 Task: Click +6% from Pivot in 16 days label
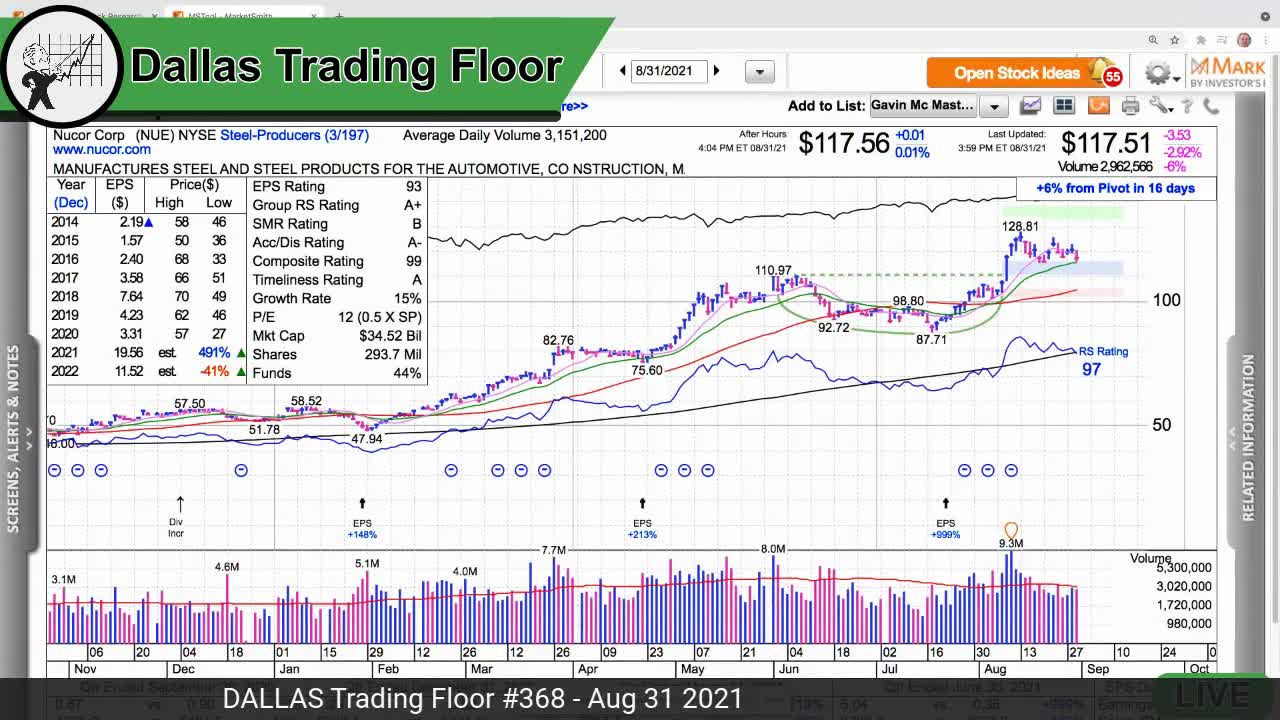(x=1115, y=188)
